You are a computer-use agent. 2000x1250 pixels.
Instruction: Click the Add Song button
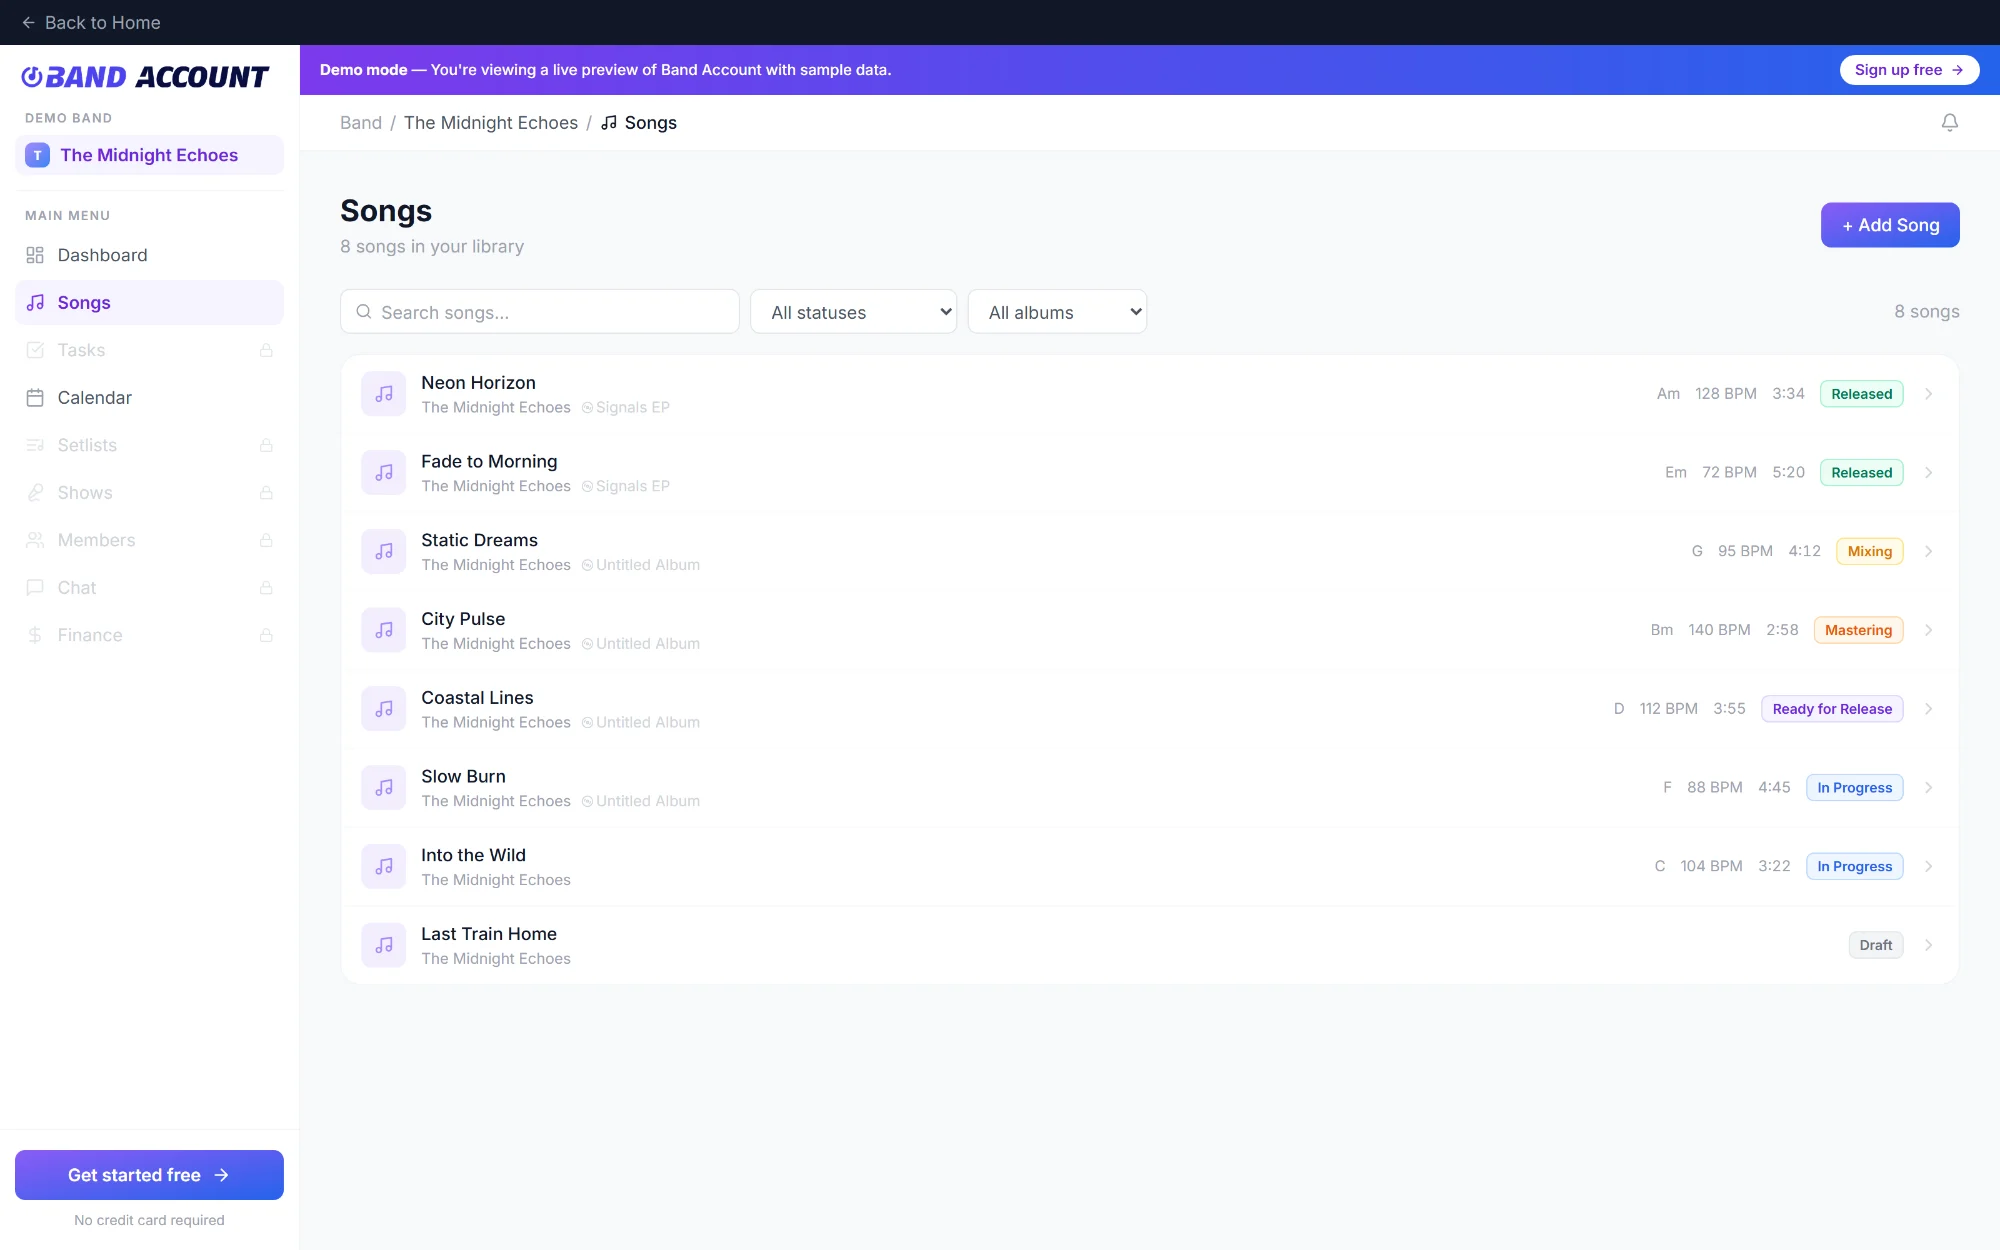pyautogui.click(x=1890, y=225)
